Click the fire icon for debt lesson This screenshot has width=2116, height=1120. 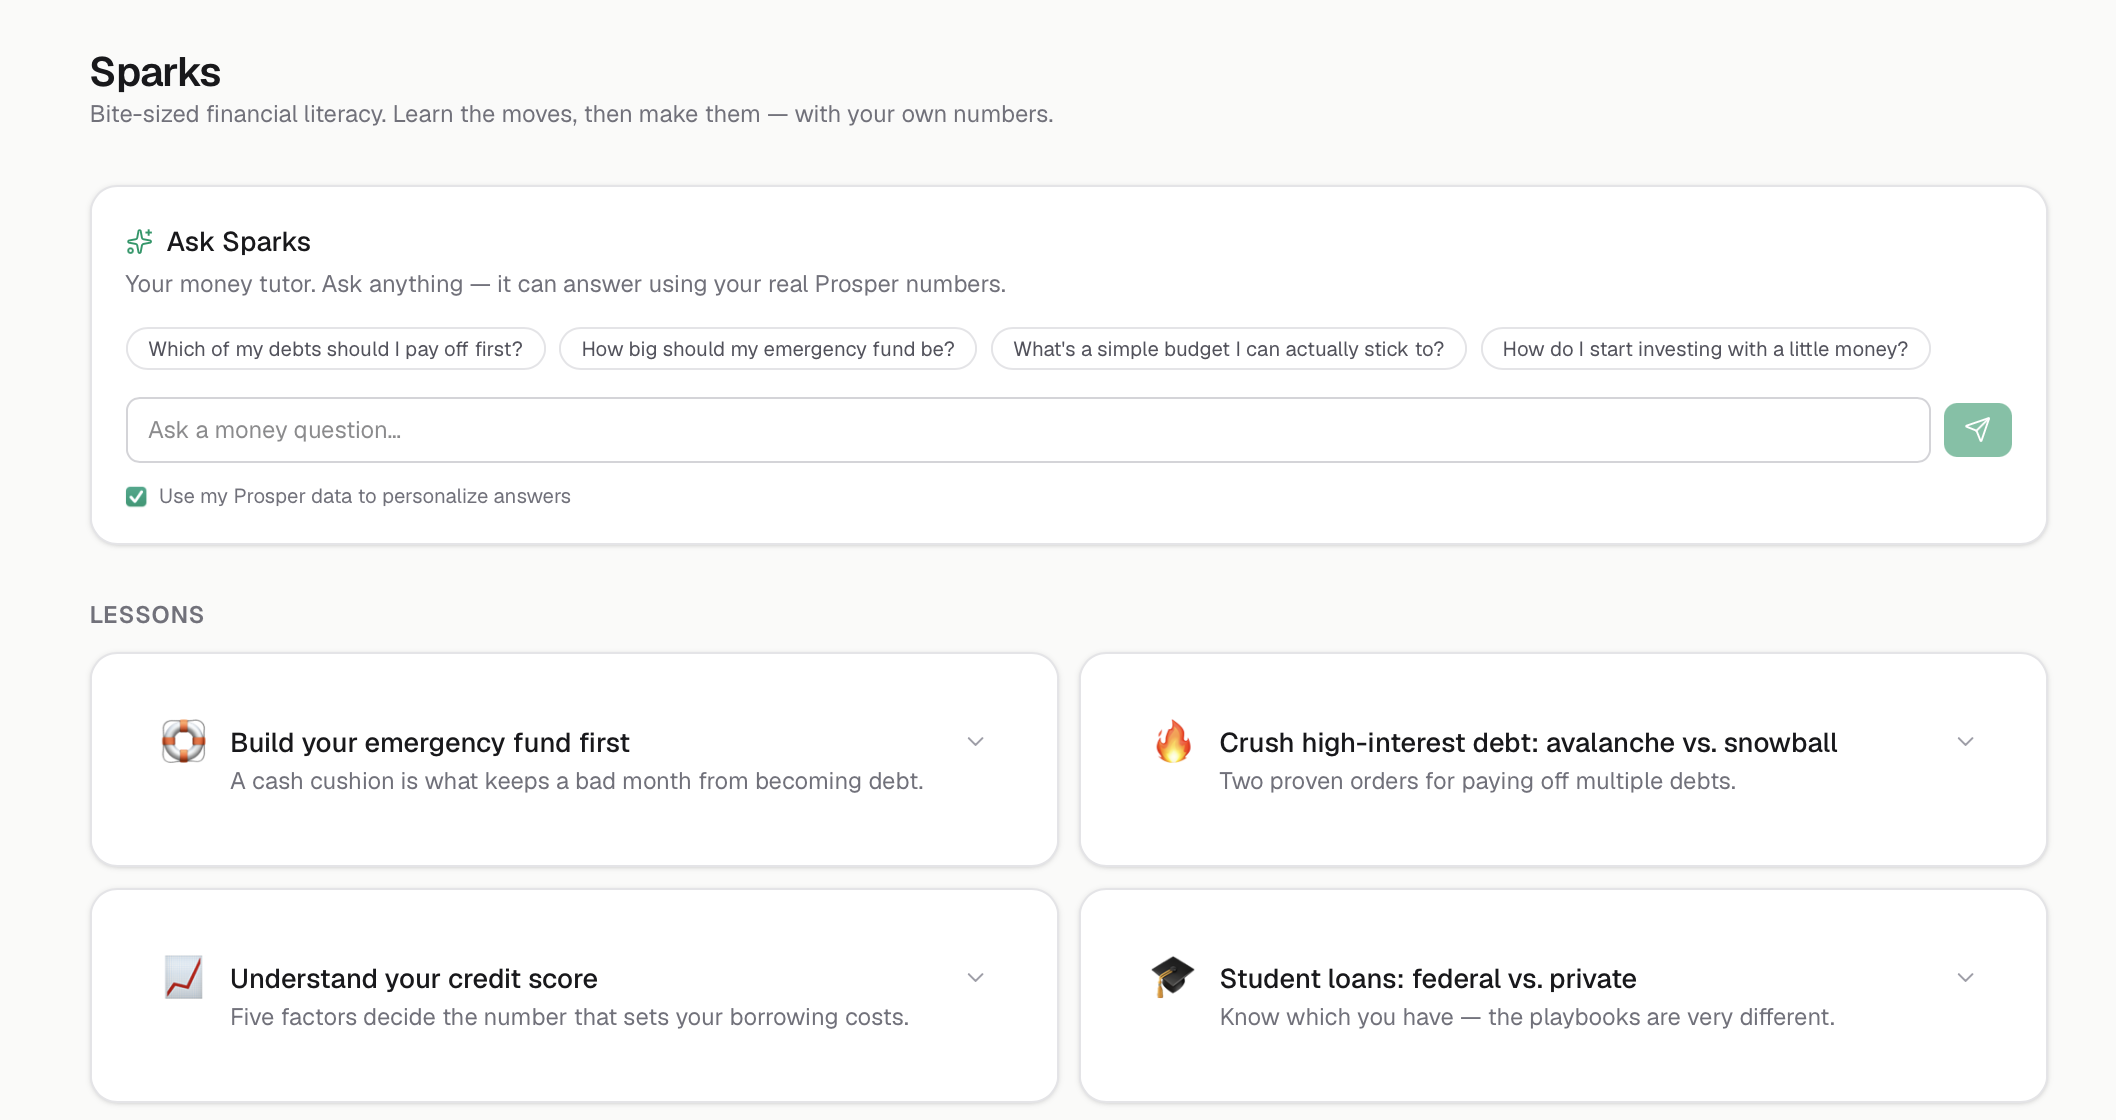(1173, 741)
